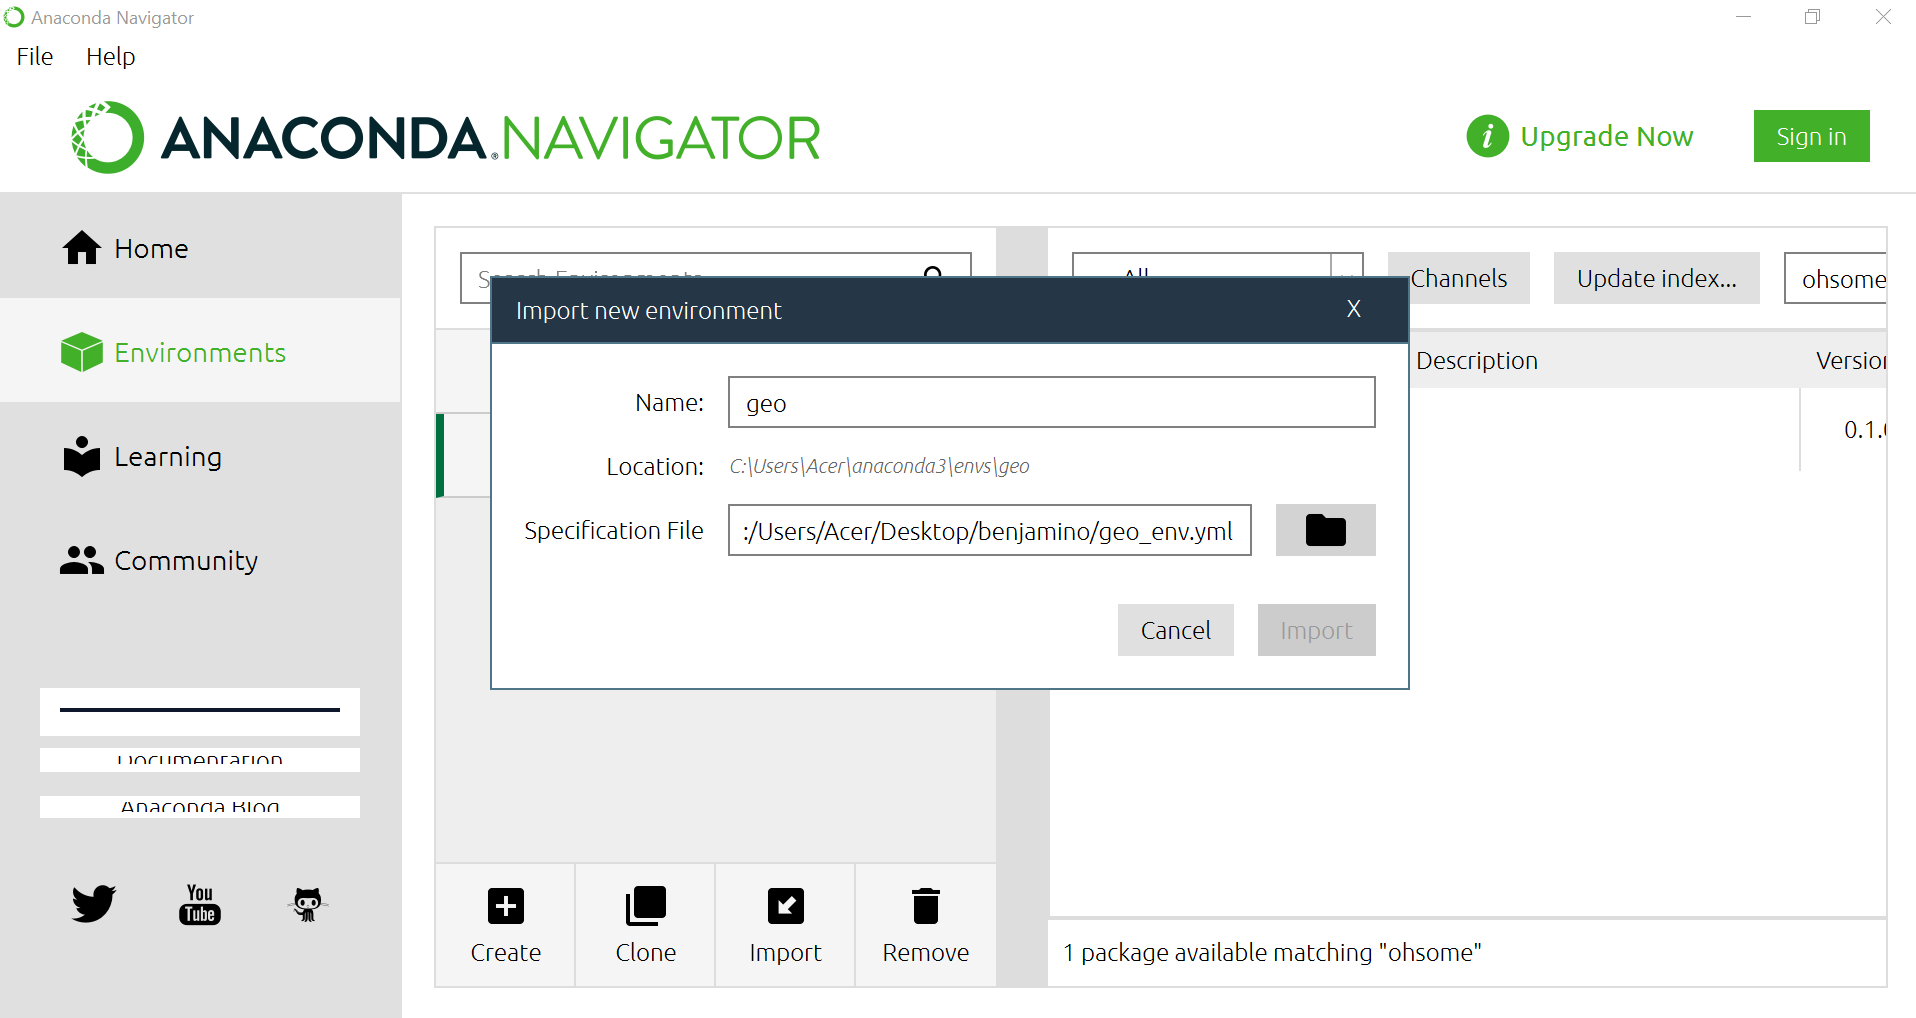Click the Search Environments field
The image size is (1916, 1018).
click(716, 265)
